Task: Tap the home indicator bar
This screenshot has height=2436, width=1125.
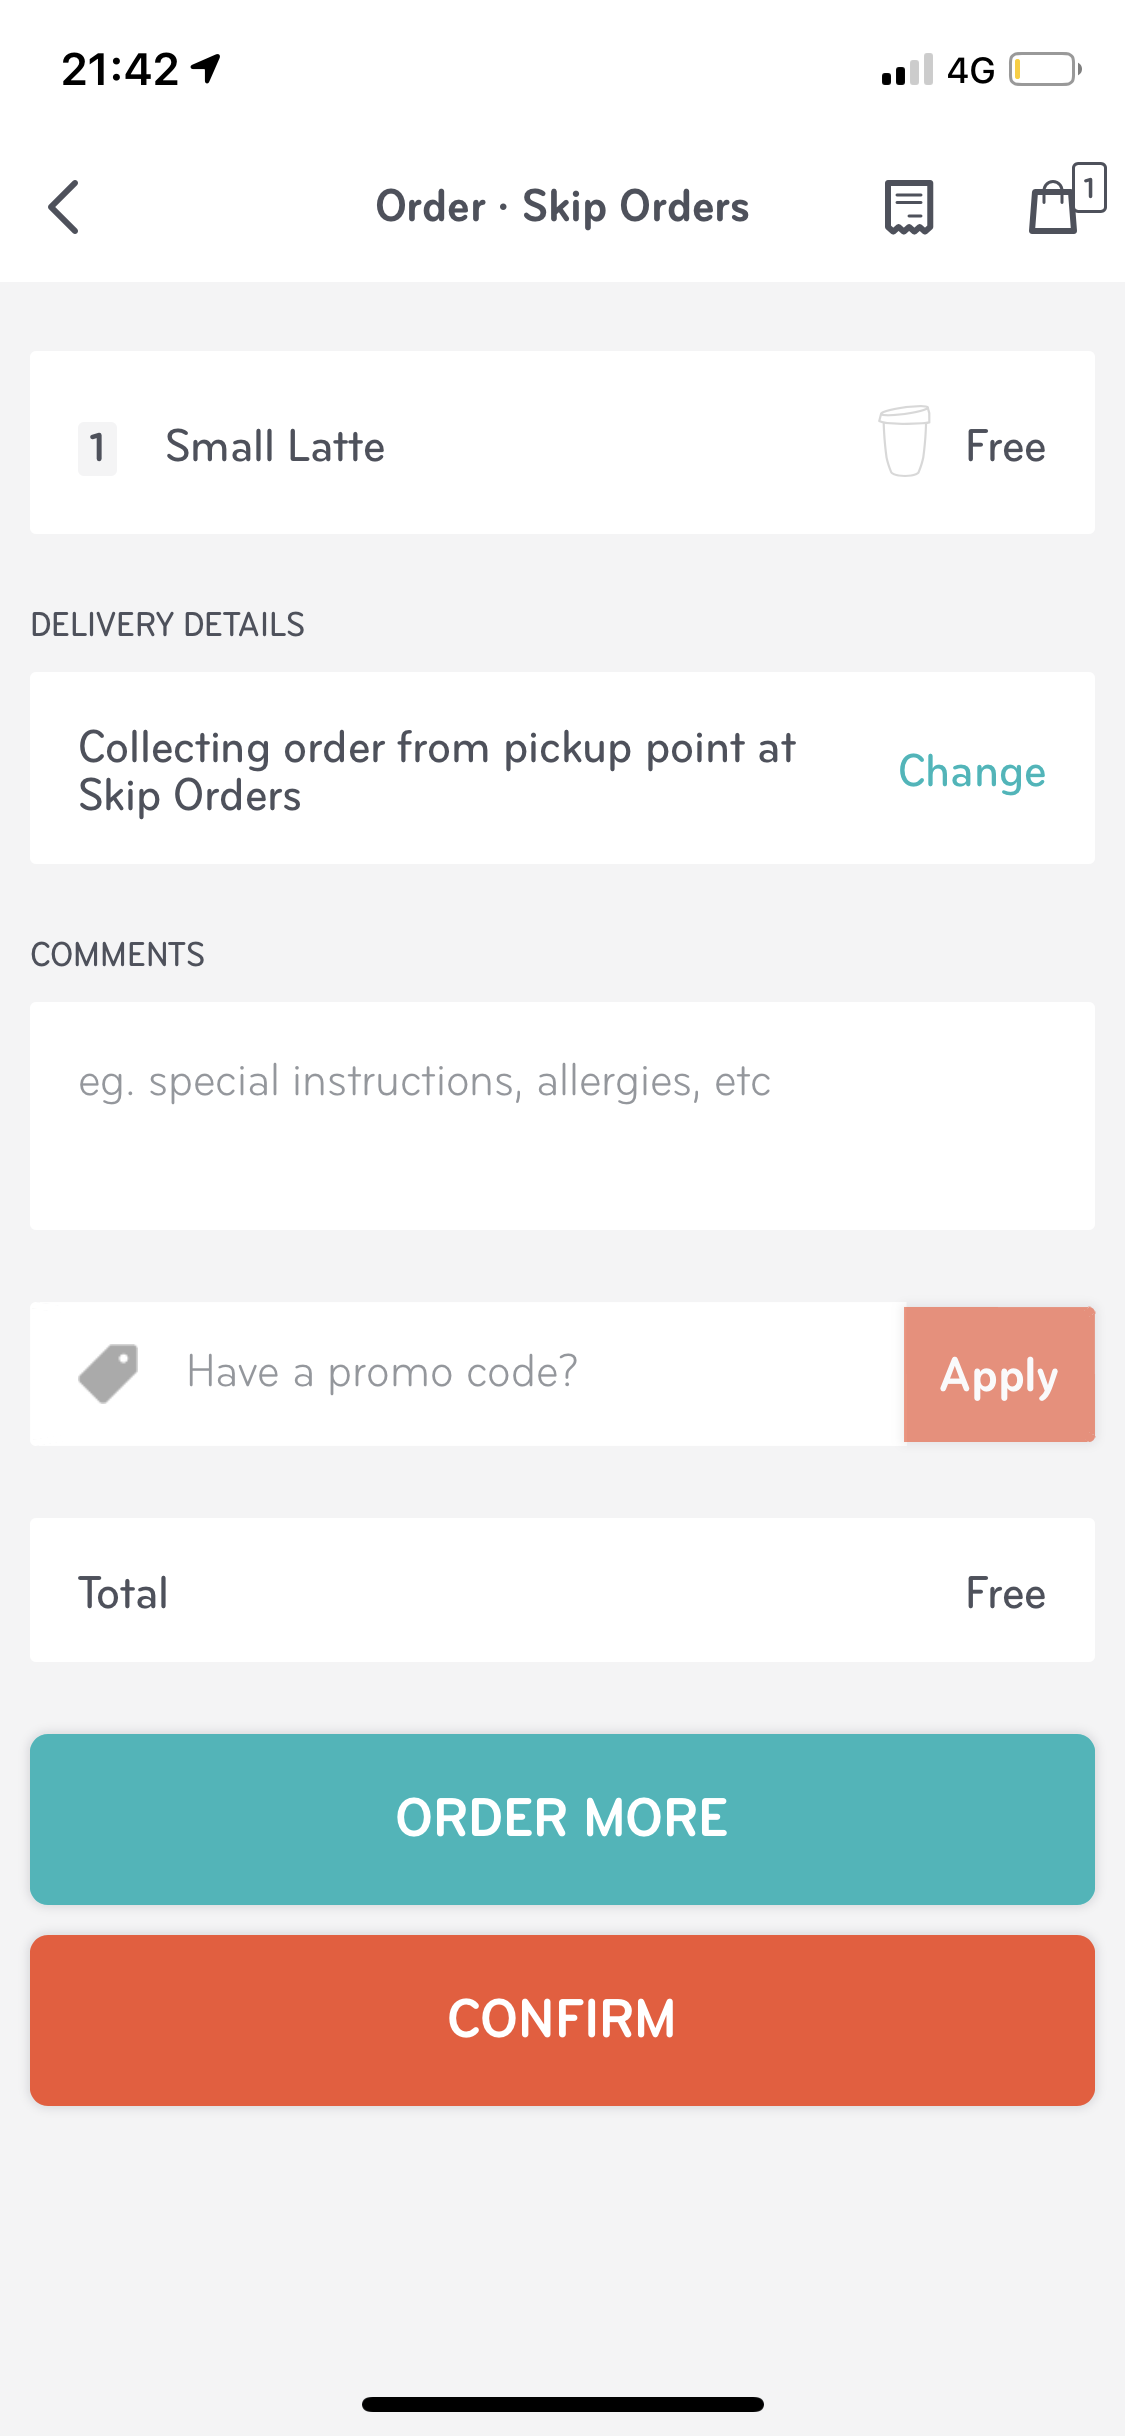Action: [562, 2404]
